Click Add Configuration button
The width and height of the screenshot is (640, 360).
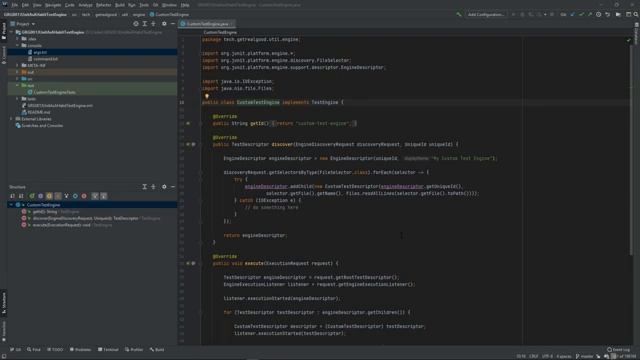click(486, 14)
